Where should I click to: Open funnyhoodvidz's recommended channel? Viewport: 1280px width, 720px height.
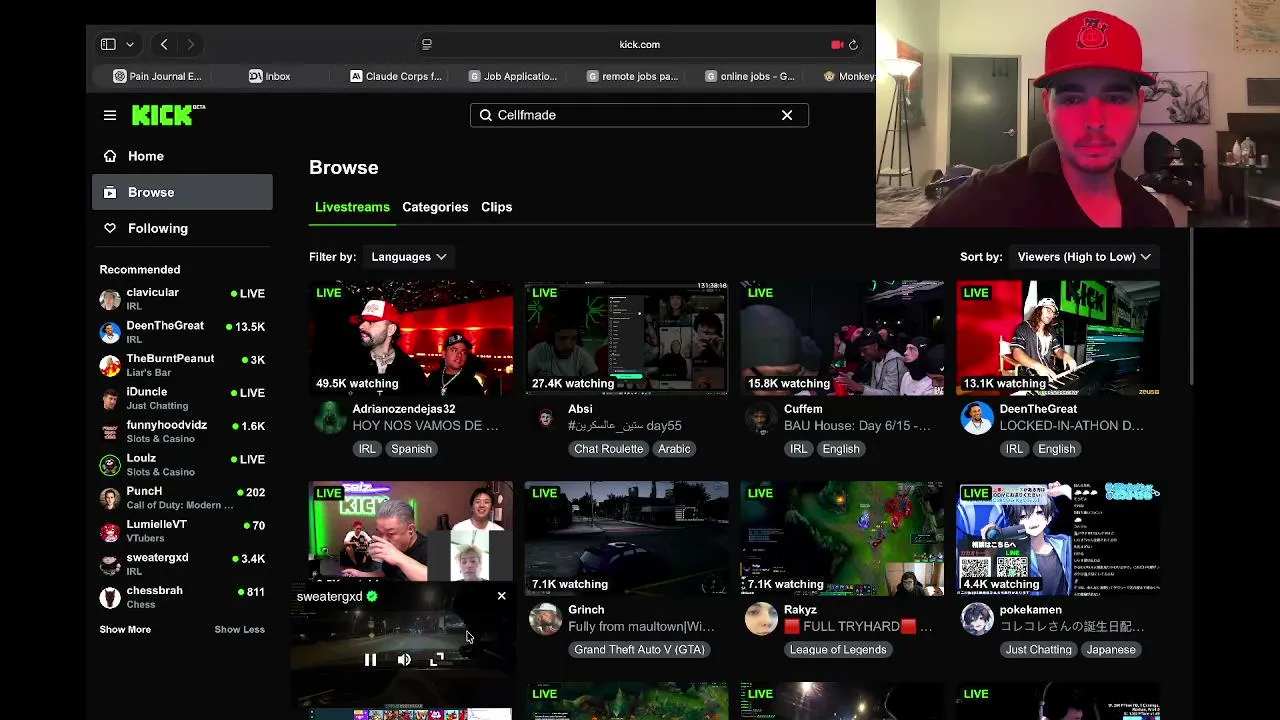(182, 431)
